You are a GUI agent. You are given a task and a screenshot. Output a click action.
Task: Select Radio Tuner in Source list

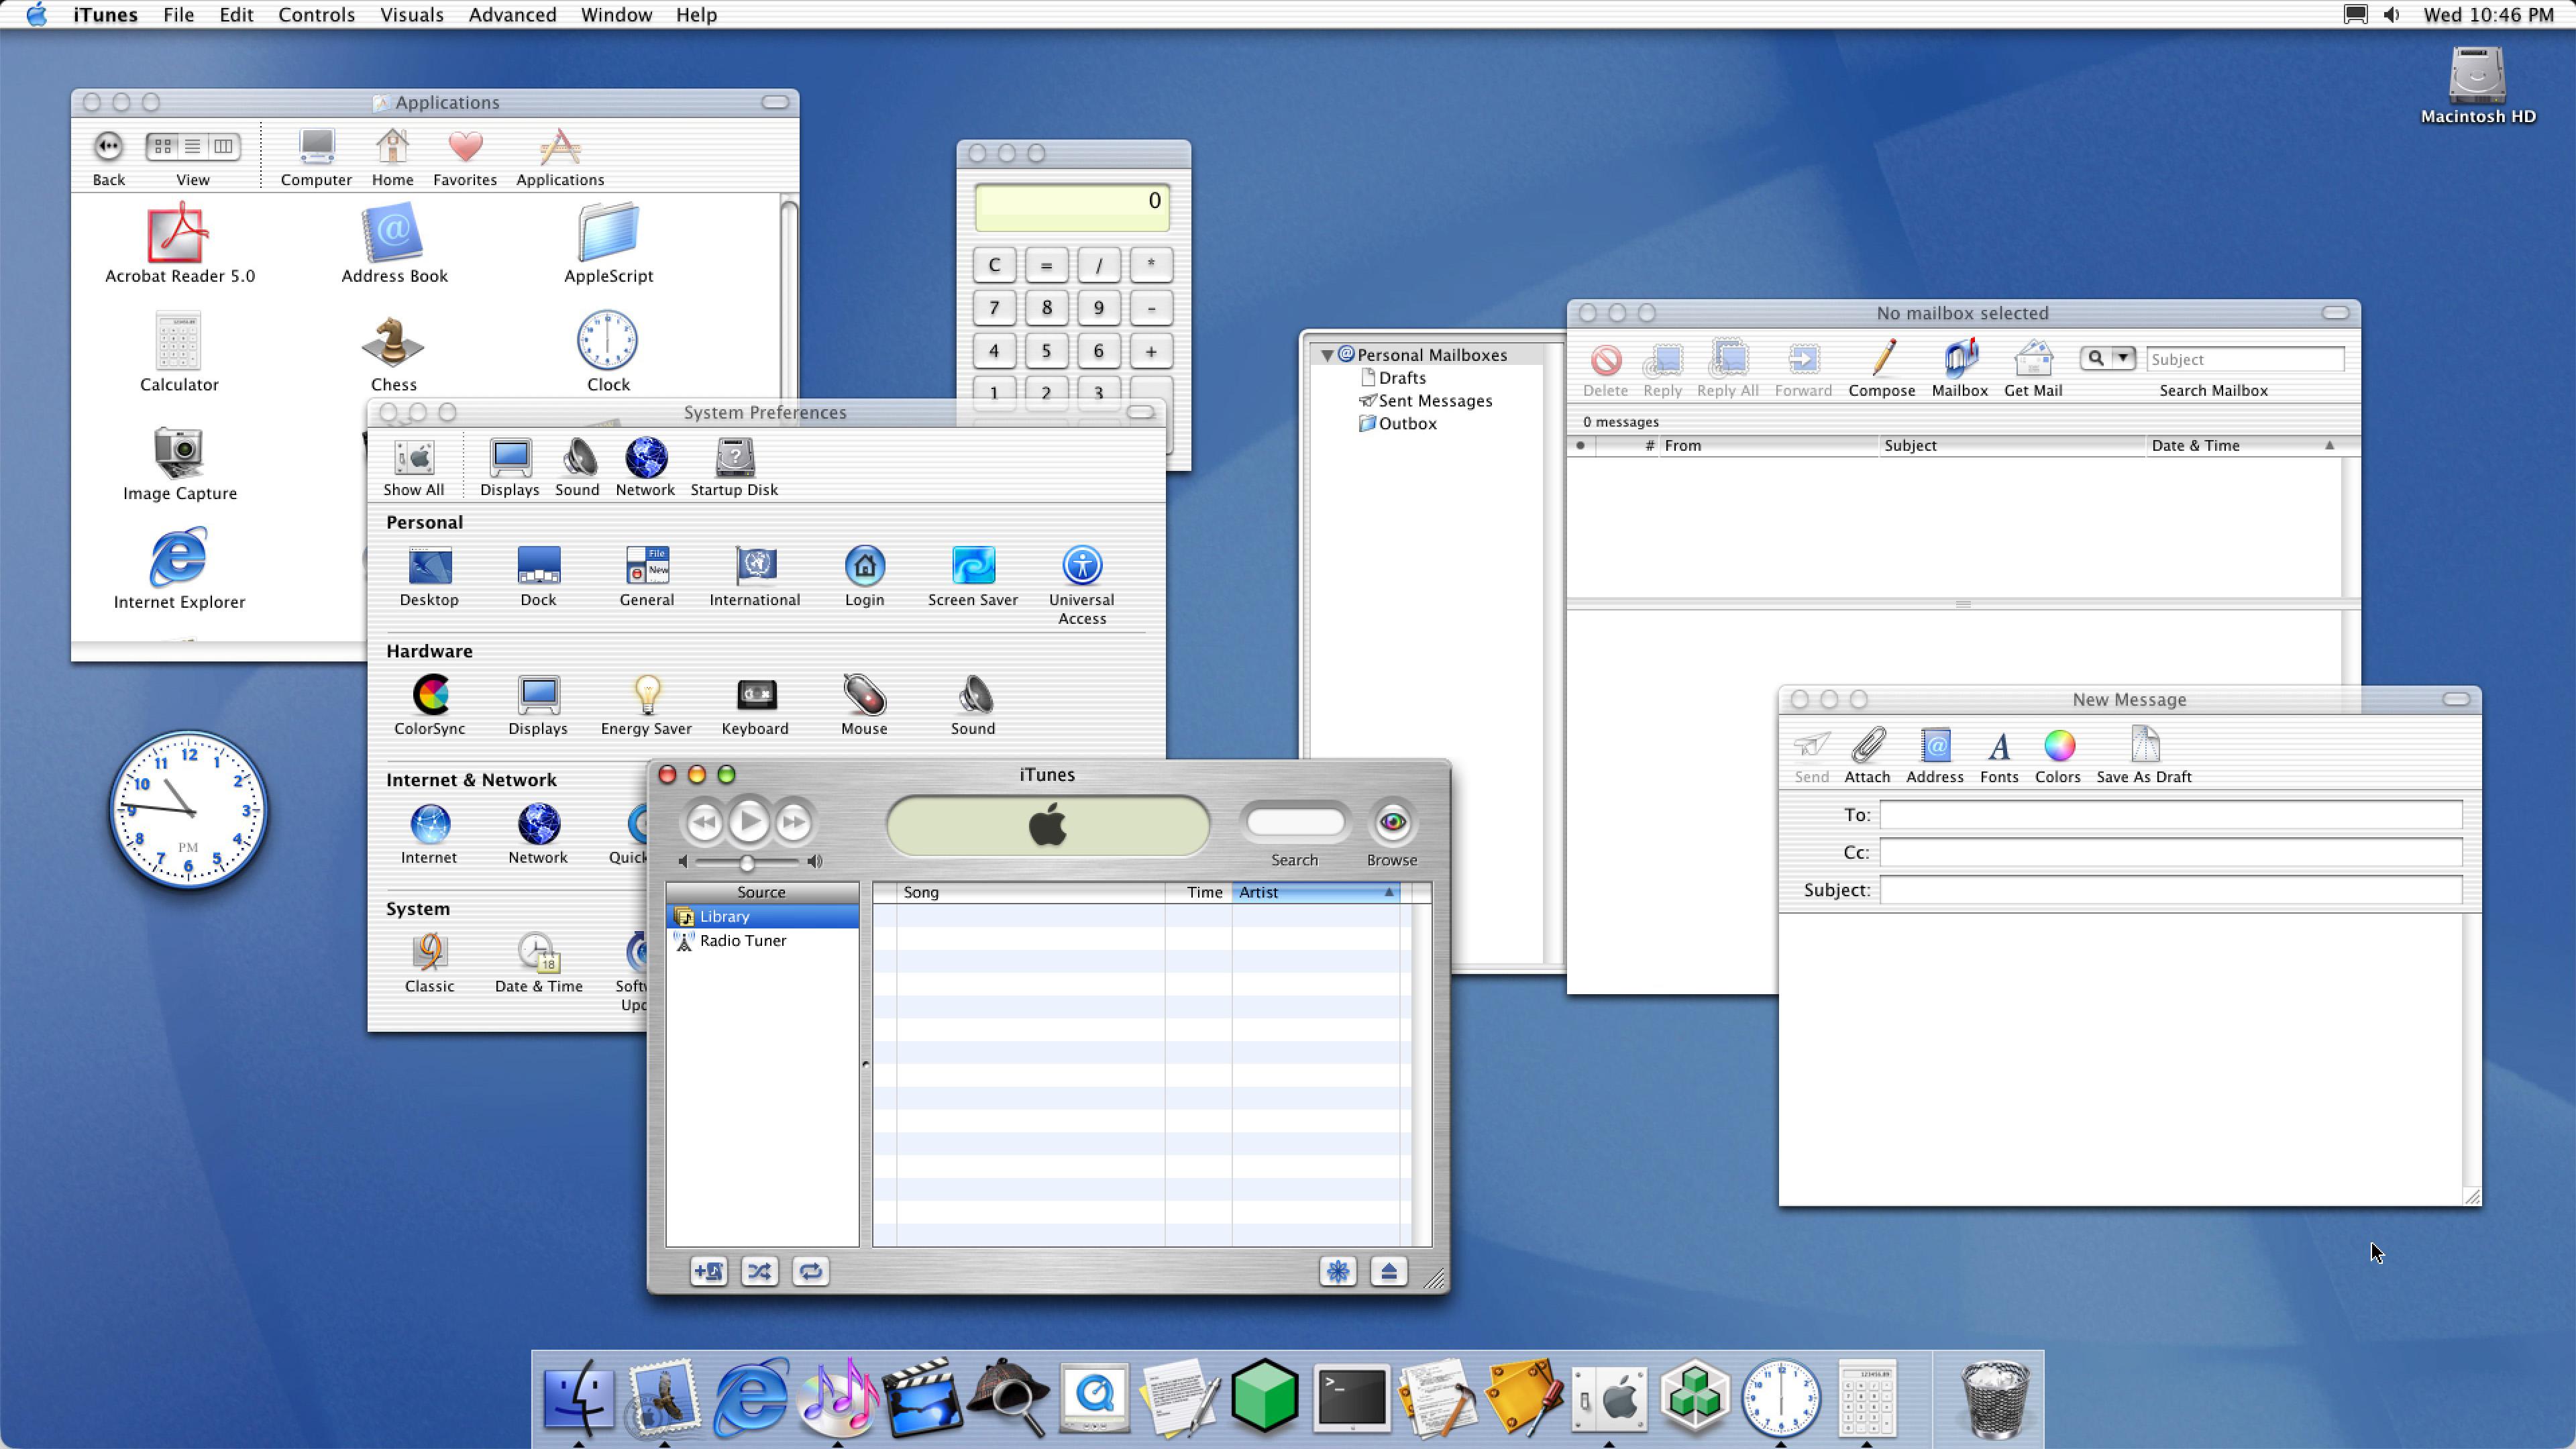click(x=742, y=940)
